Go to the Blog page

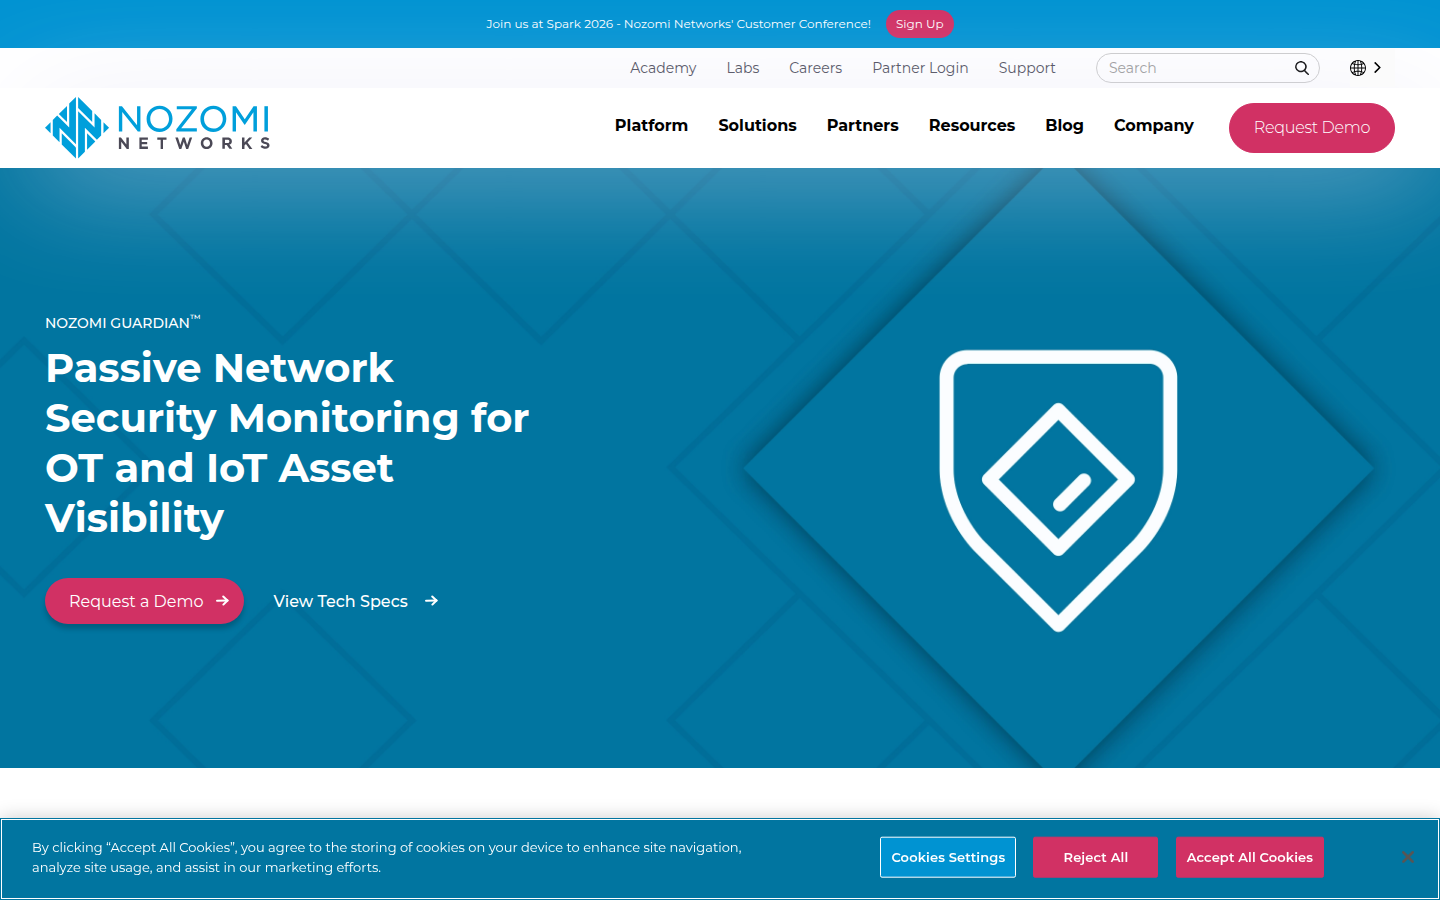(1064, 125)
